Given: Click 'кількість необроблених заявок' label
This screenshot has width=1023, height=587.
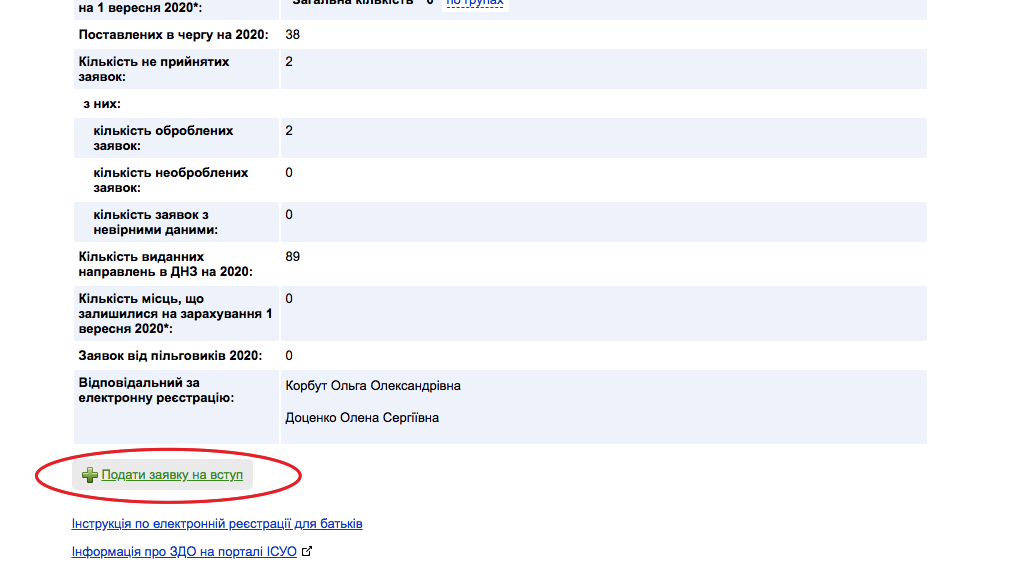Looking at the screenshot, I should click(x=170, y=180).
